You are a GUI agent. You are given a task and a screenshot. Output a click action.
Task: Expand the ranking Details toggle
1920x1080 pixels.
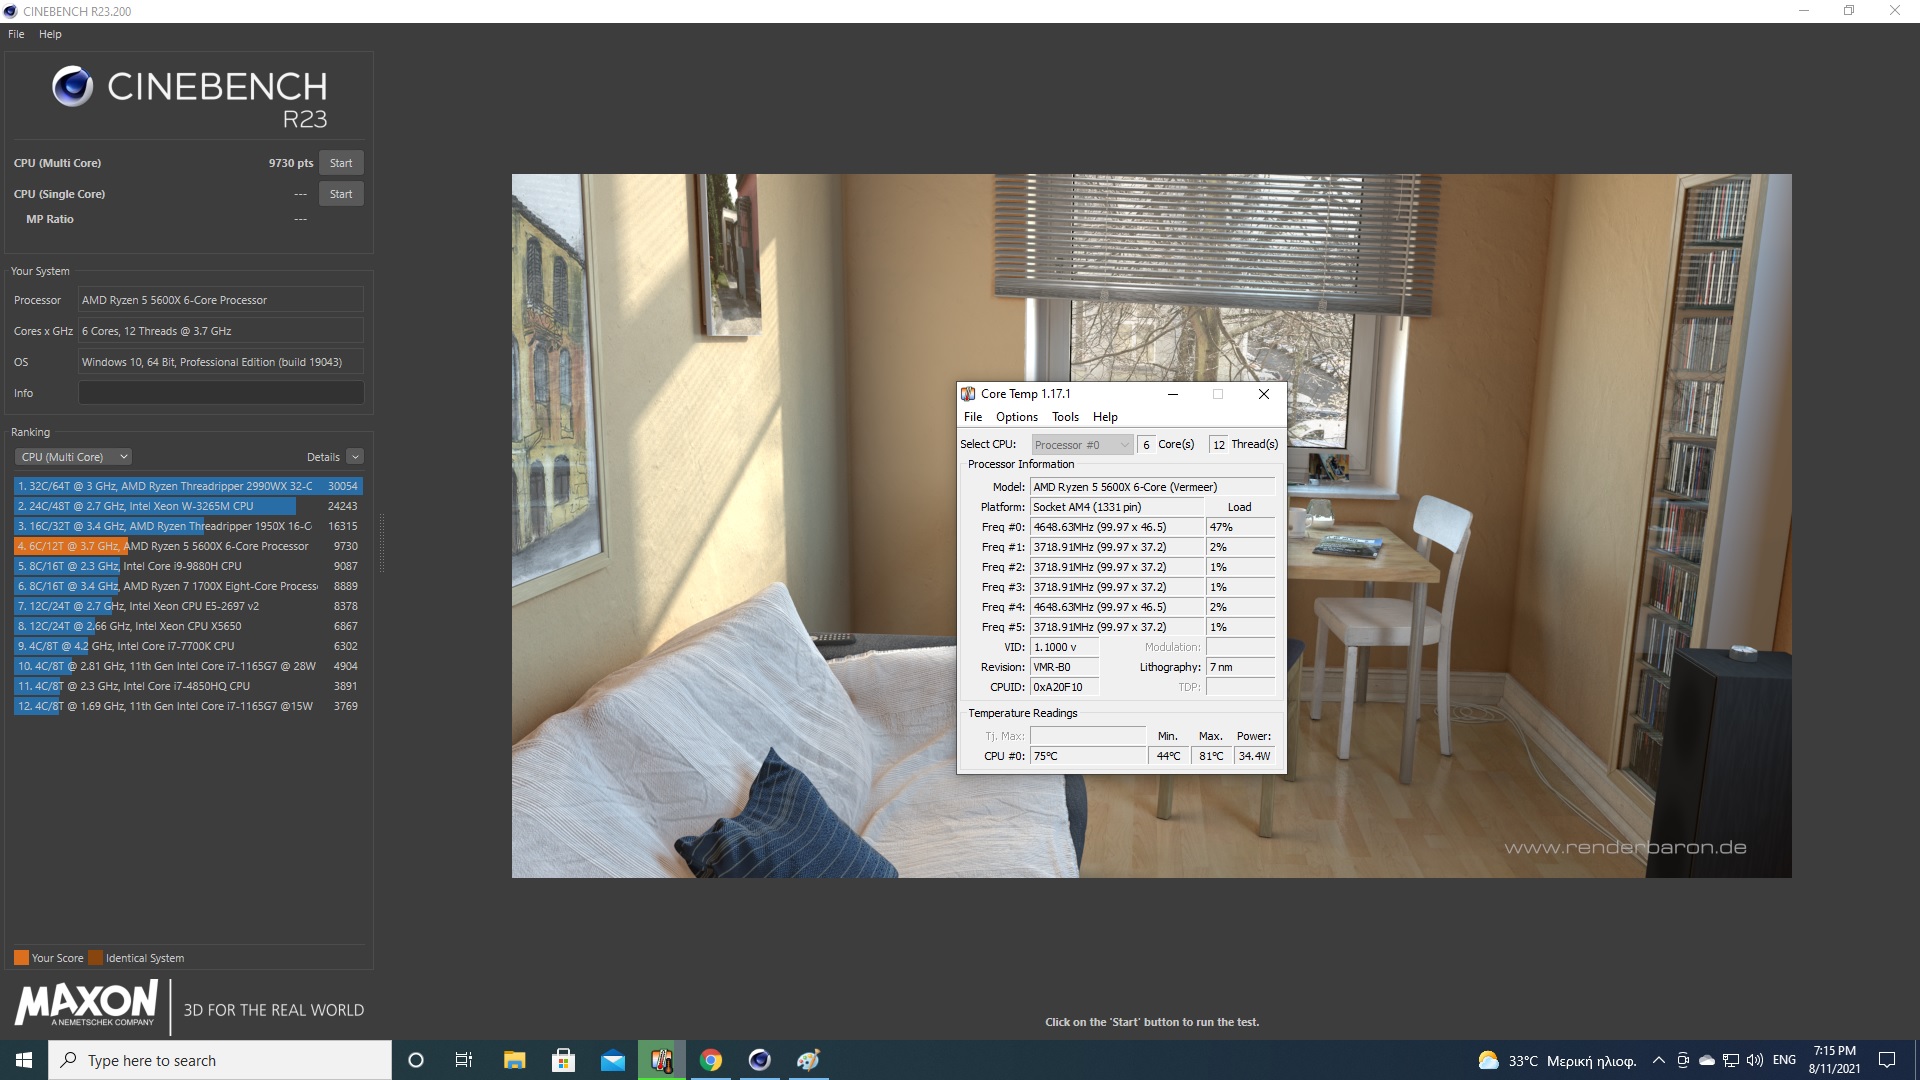point(355,457)
